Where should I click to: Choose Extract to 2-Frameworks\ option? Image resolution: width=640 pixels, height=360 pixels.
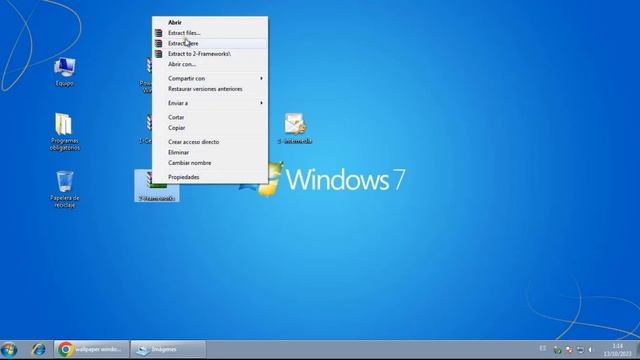click(x=210, y=53)
